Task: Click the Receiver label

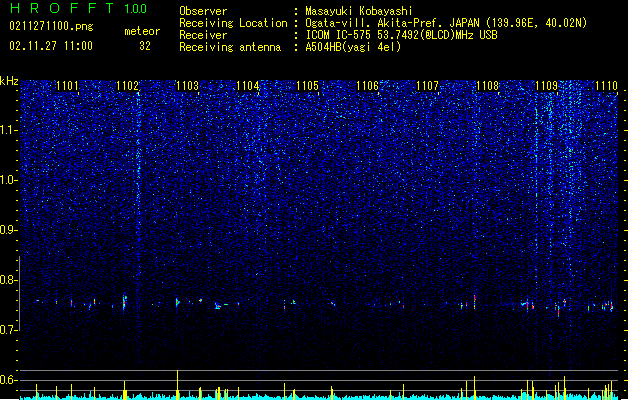Action: [203, 35]
